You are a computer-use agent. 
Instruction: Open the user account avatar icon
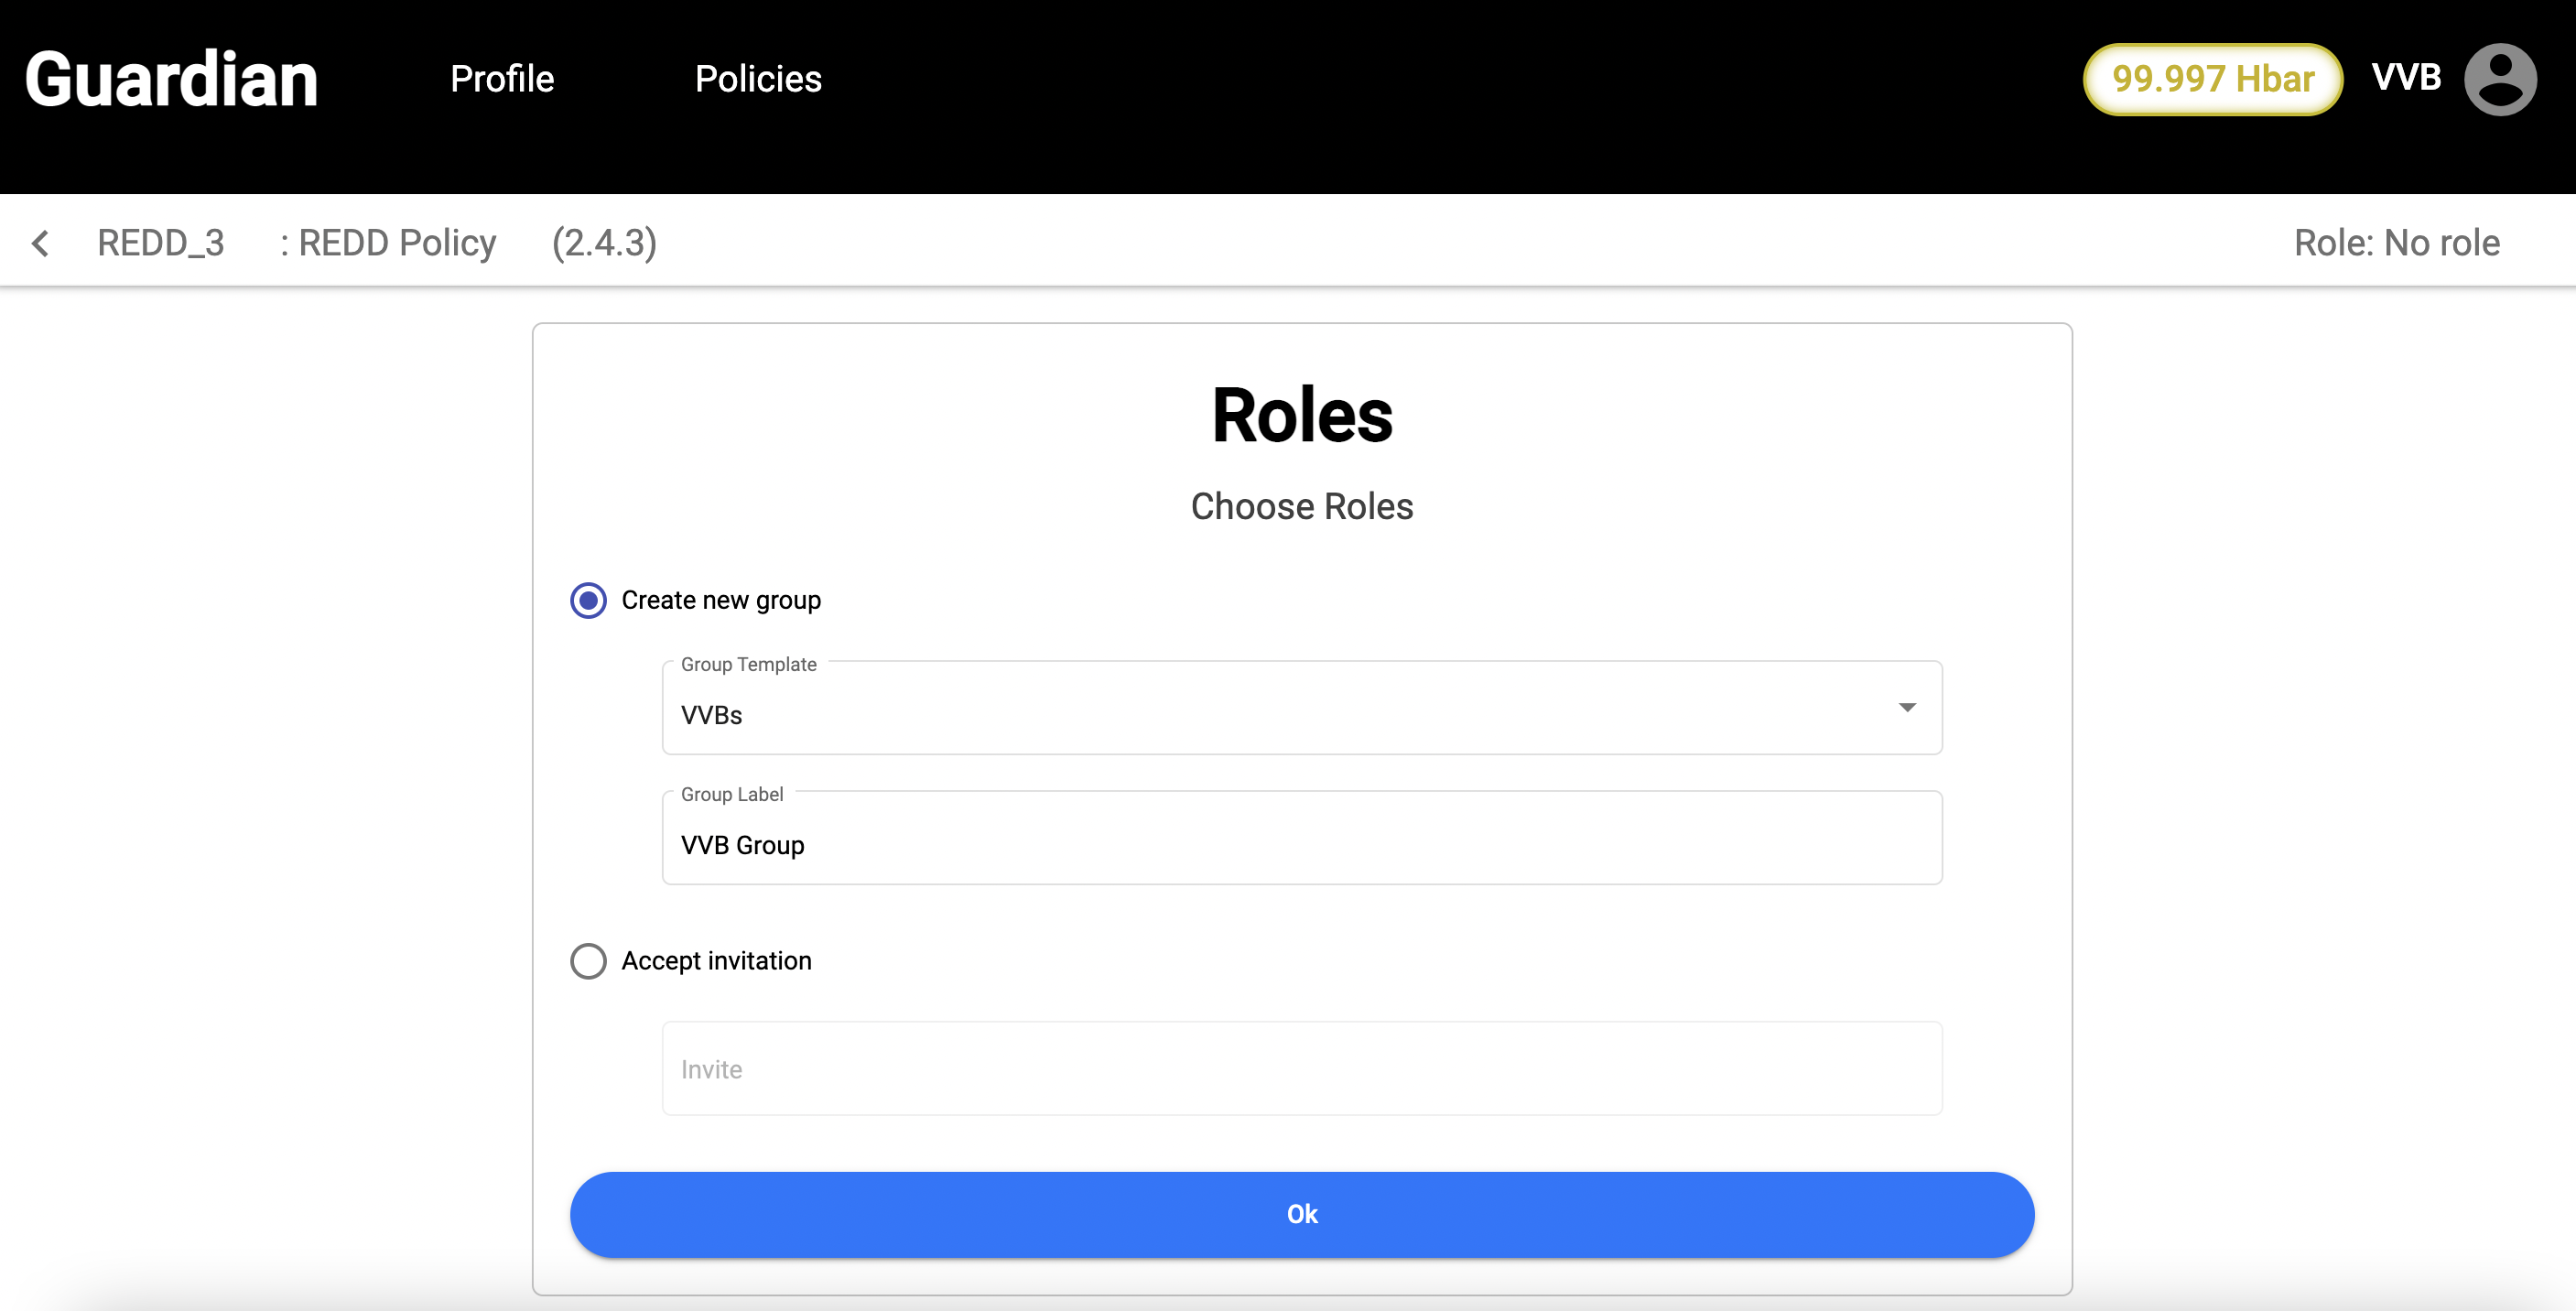point(2499,79)
